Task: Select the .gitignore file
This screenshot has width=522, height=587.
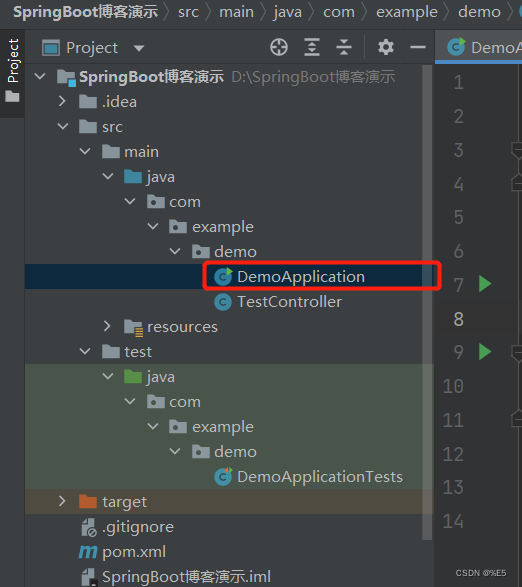Action: 138,527
